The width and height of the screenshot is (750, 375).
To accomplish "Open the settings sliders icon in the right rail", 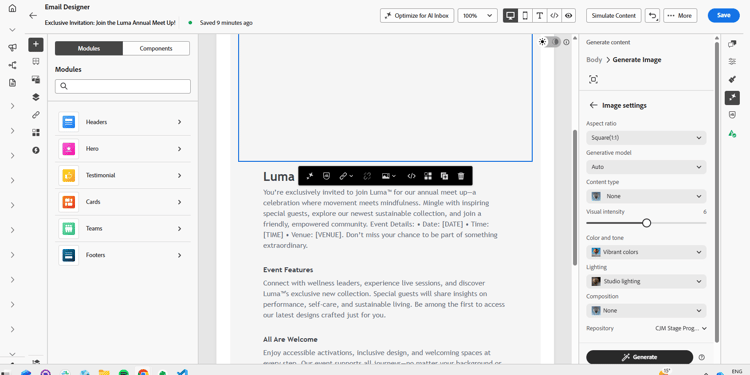I will pyautogui.click(x=732, y=61).
